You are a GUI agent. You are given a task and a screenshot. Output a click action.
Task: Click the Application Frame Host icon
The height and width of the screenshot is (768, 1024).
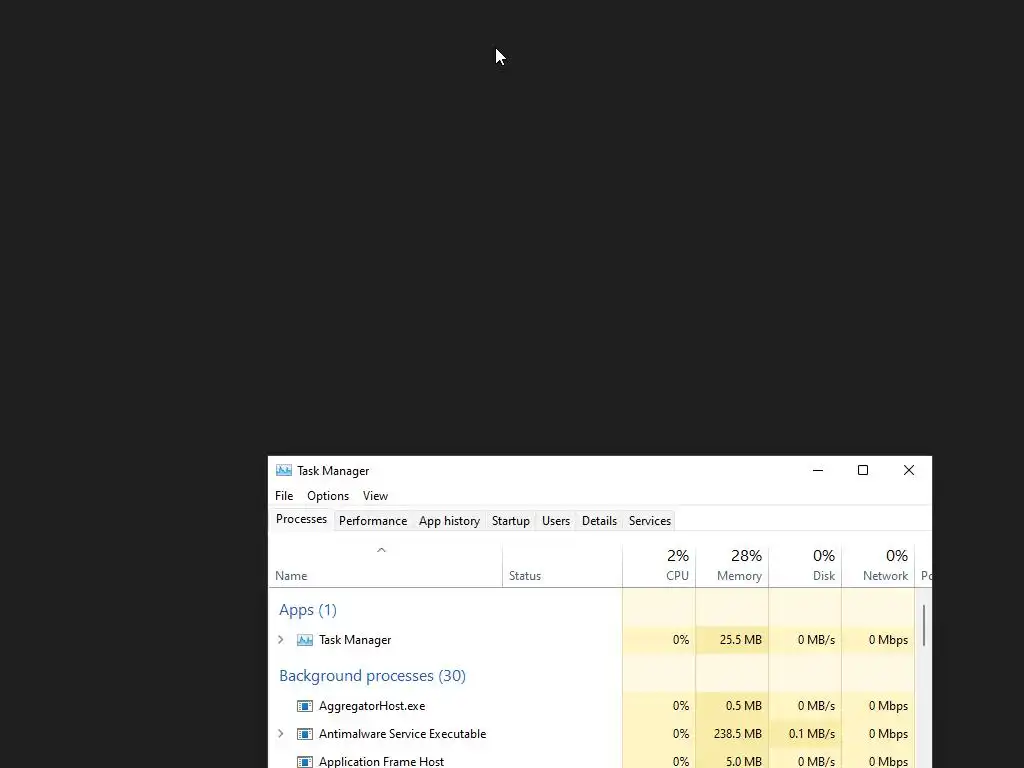pyautogui.click(x=304, y=761)
